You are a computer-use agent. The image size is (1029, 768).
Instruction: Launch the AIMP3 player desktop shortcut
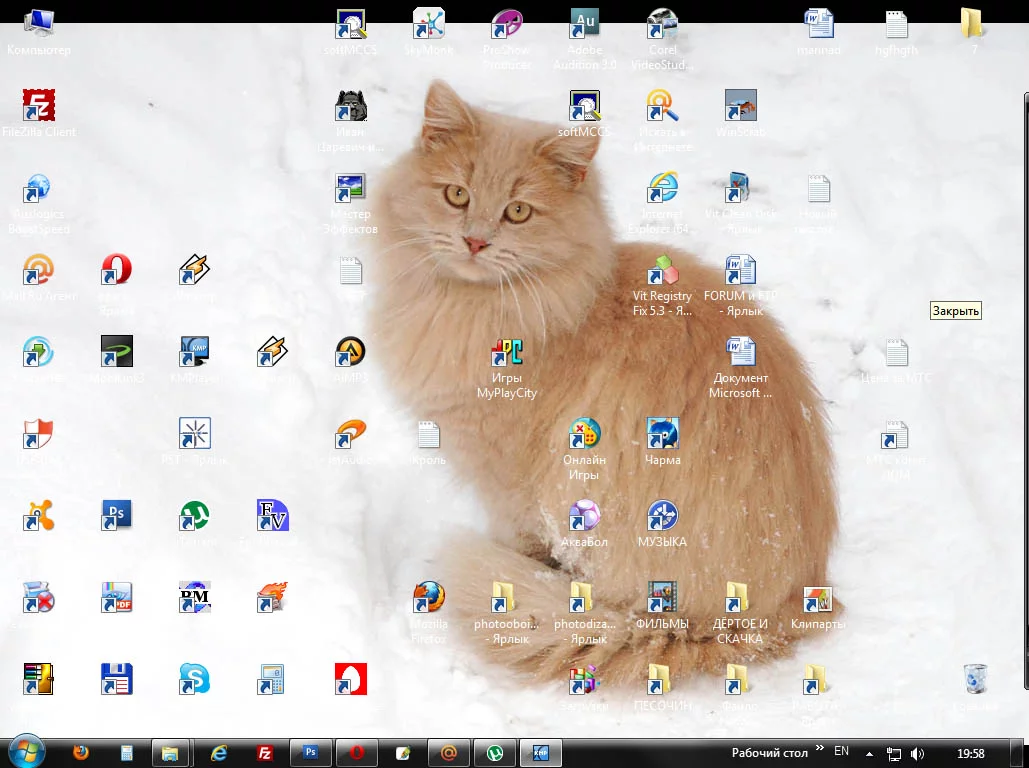tap(350, 352)
